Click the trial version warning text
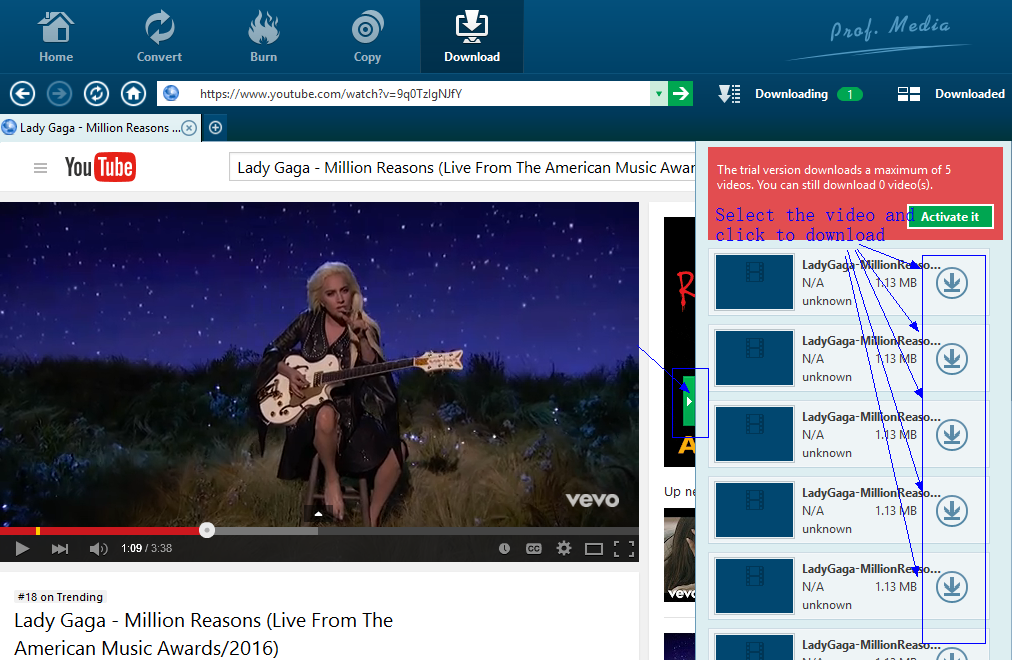The height and width of the screenshot is (660, 1012). point(833,177)
